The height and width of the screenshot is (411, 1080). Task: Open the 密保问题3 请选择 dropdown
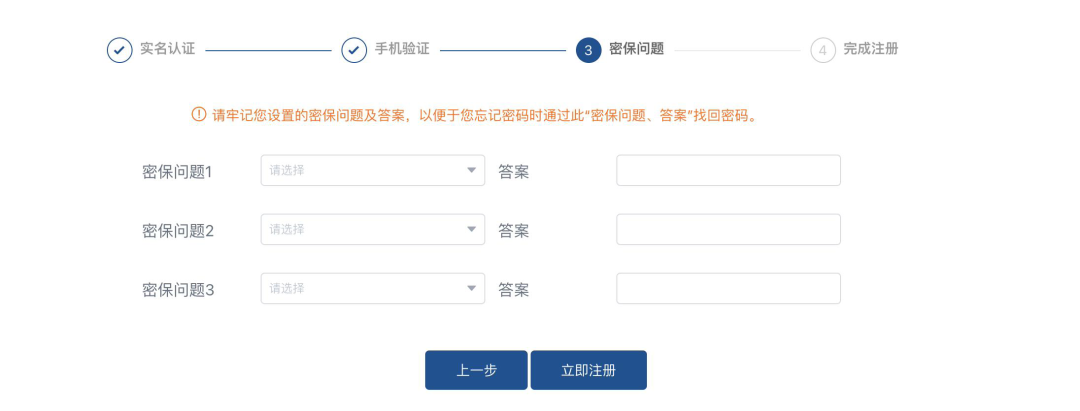(373, 288)
